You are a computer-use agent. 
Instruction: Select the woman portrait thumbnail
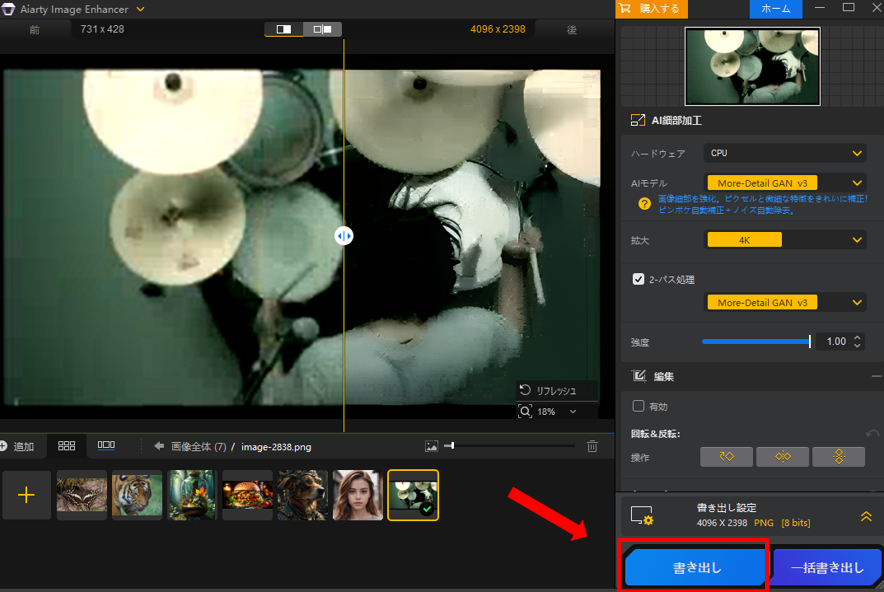point(358,495)
